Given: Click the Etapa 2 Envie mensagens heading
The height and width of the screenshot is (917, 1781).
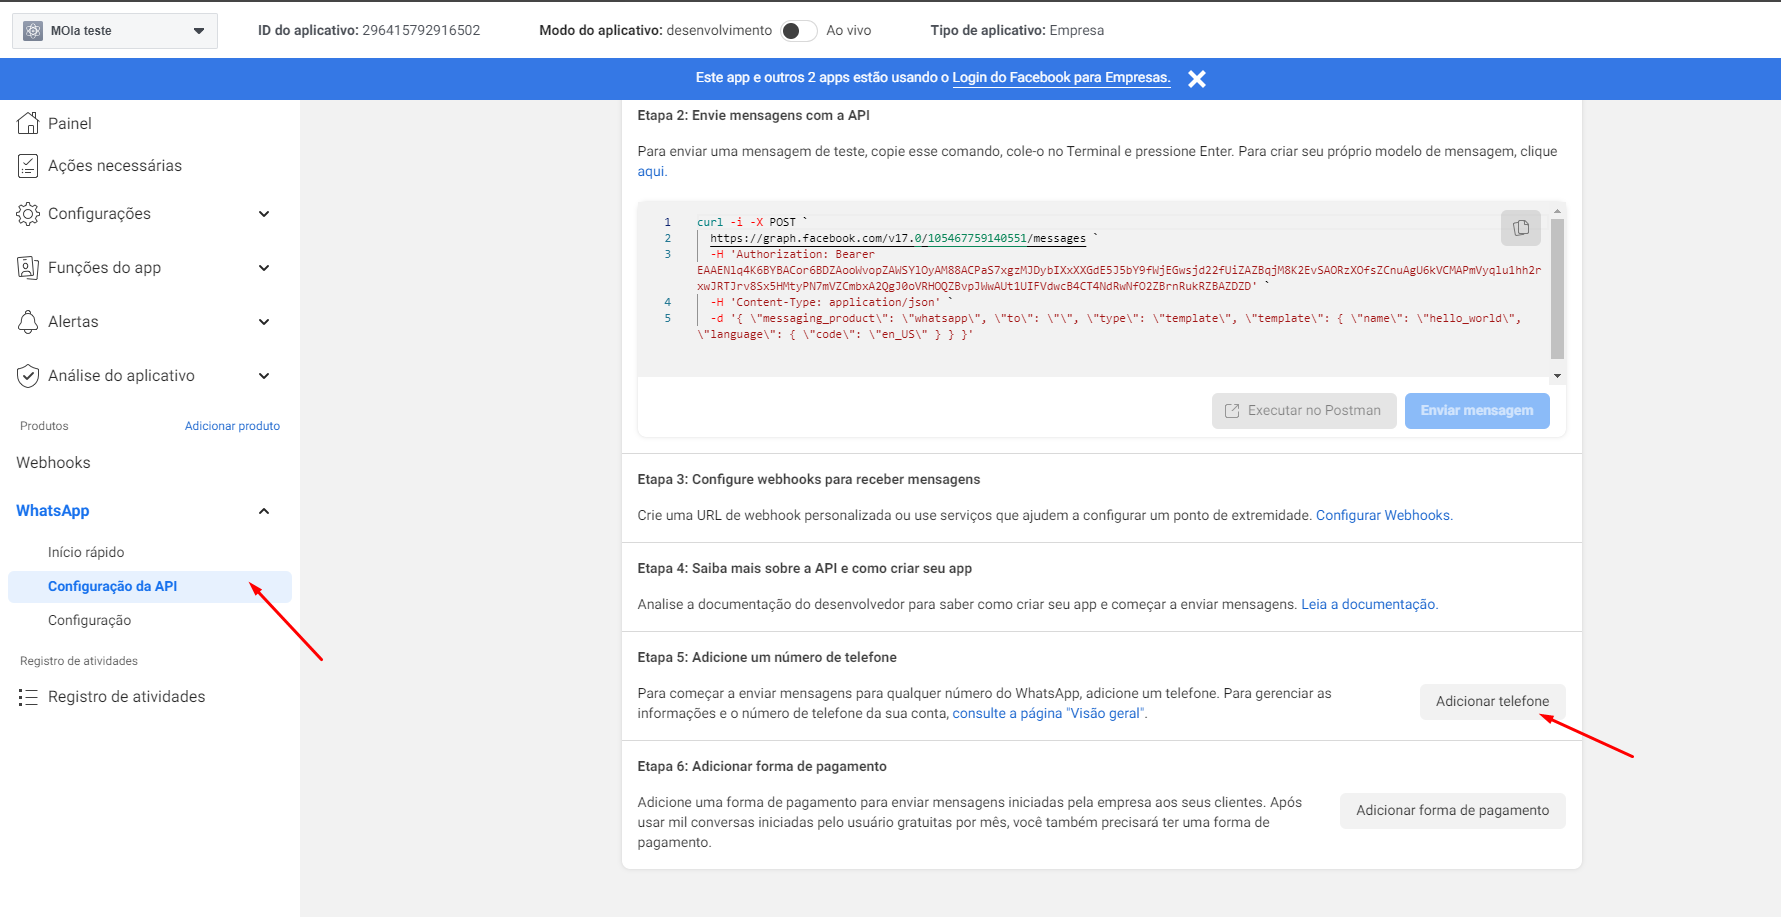Looking at the screenshot, I should [753, 115].
